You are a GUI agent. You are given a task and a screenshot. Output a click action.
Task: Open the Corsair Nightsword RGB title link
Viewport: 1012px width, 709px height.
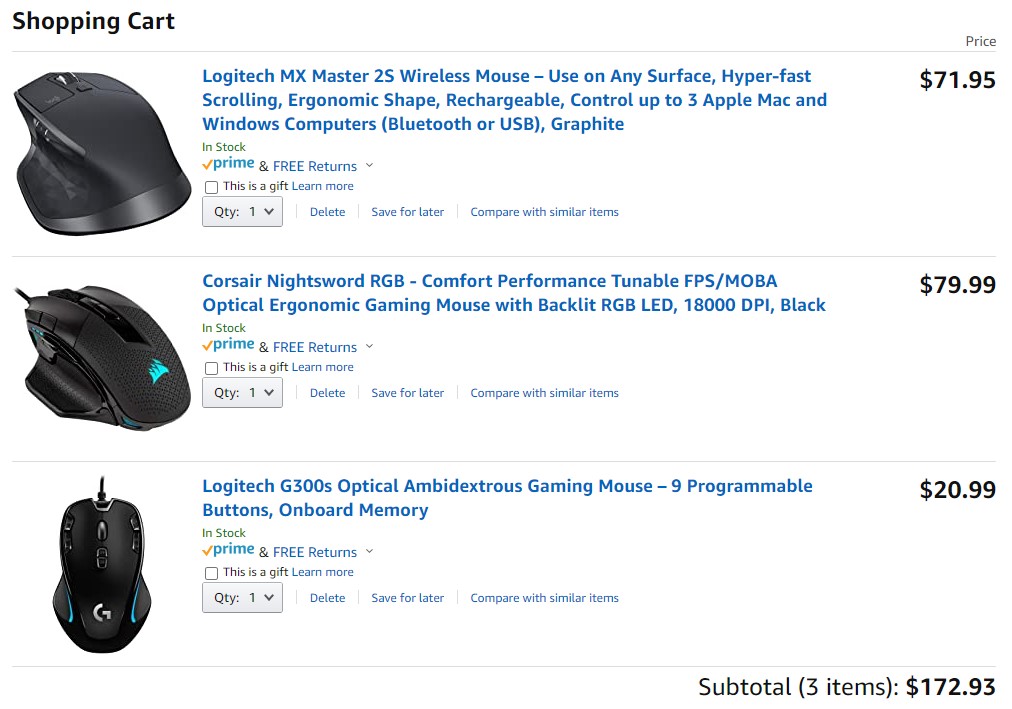[489, 282]
